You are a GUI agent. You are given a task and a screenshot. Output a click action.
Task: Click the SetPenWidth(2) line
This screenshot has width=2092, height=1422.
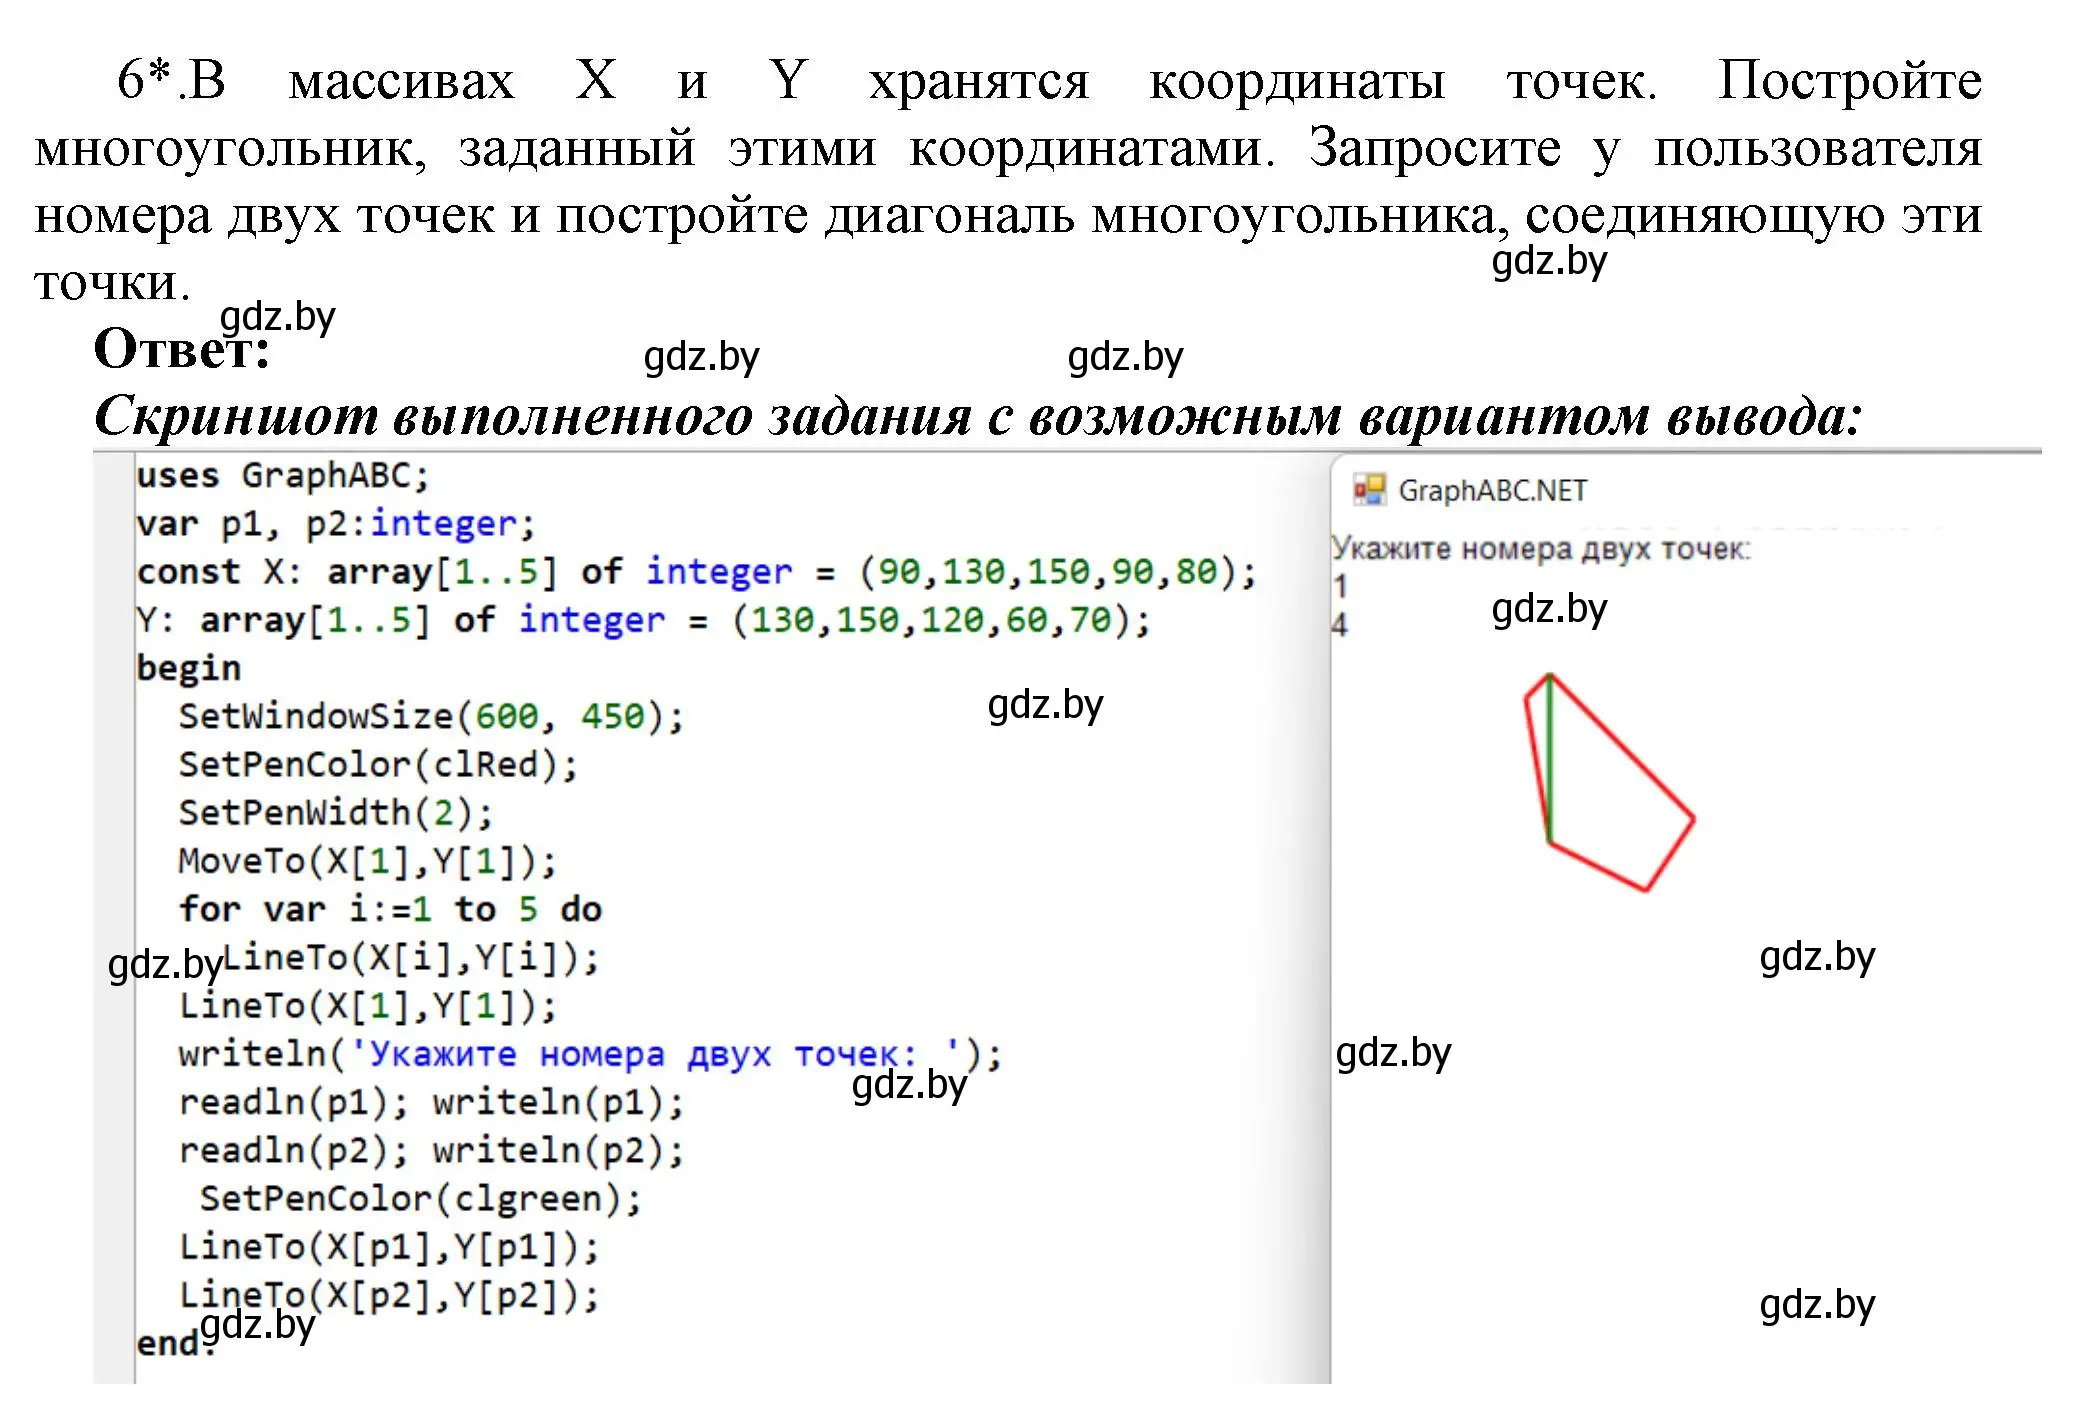[x=336, y=813]
